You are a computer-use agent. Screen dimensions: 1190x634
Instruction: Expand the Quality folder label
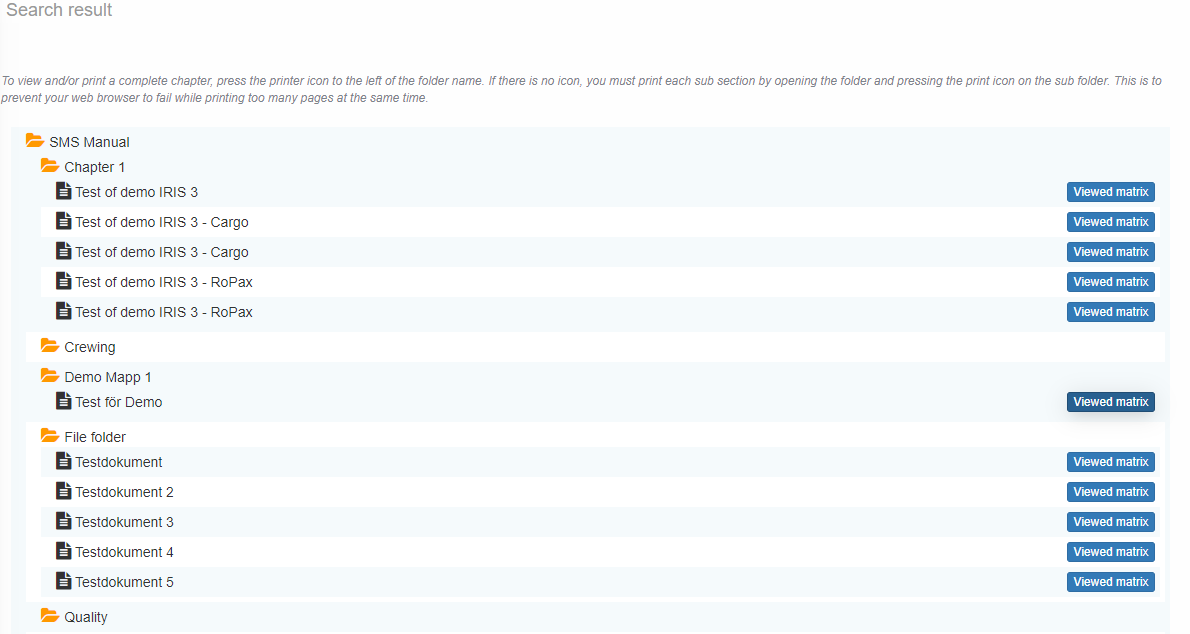pyautogui.click(x=86, y=617)
